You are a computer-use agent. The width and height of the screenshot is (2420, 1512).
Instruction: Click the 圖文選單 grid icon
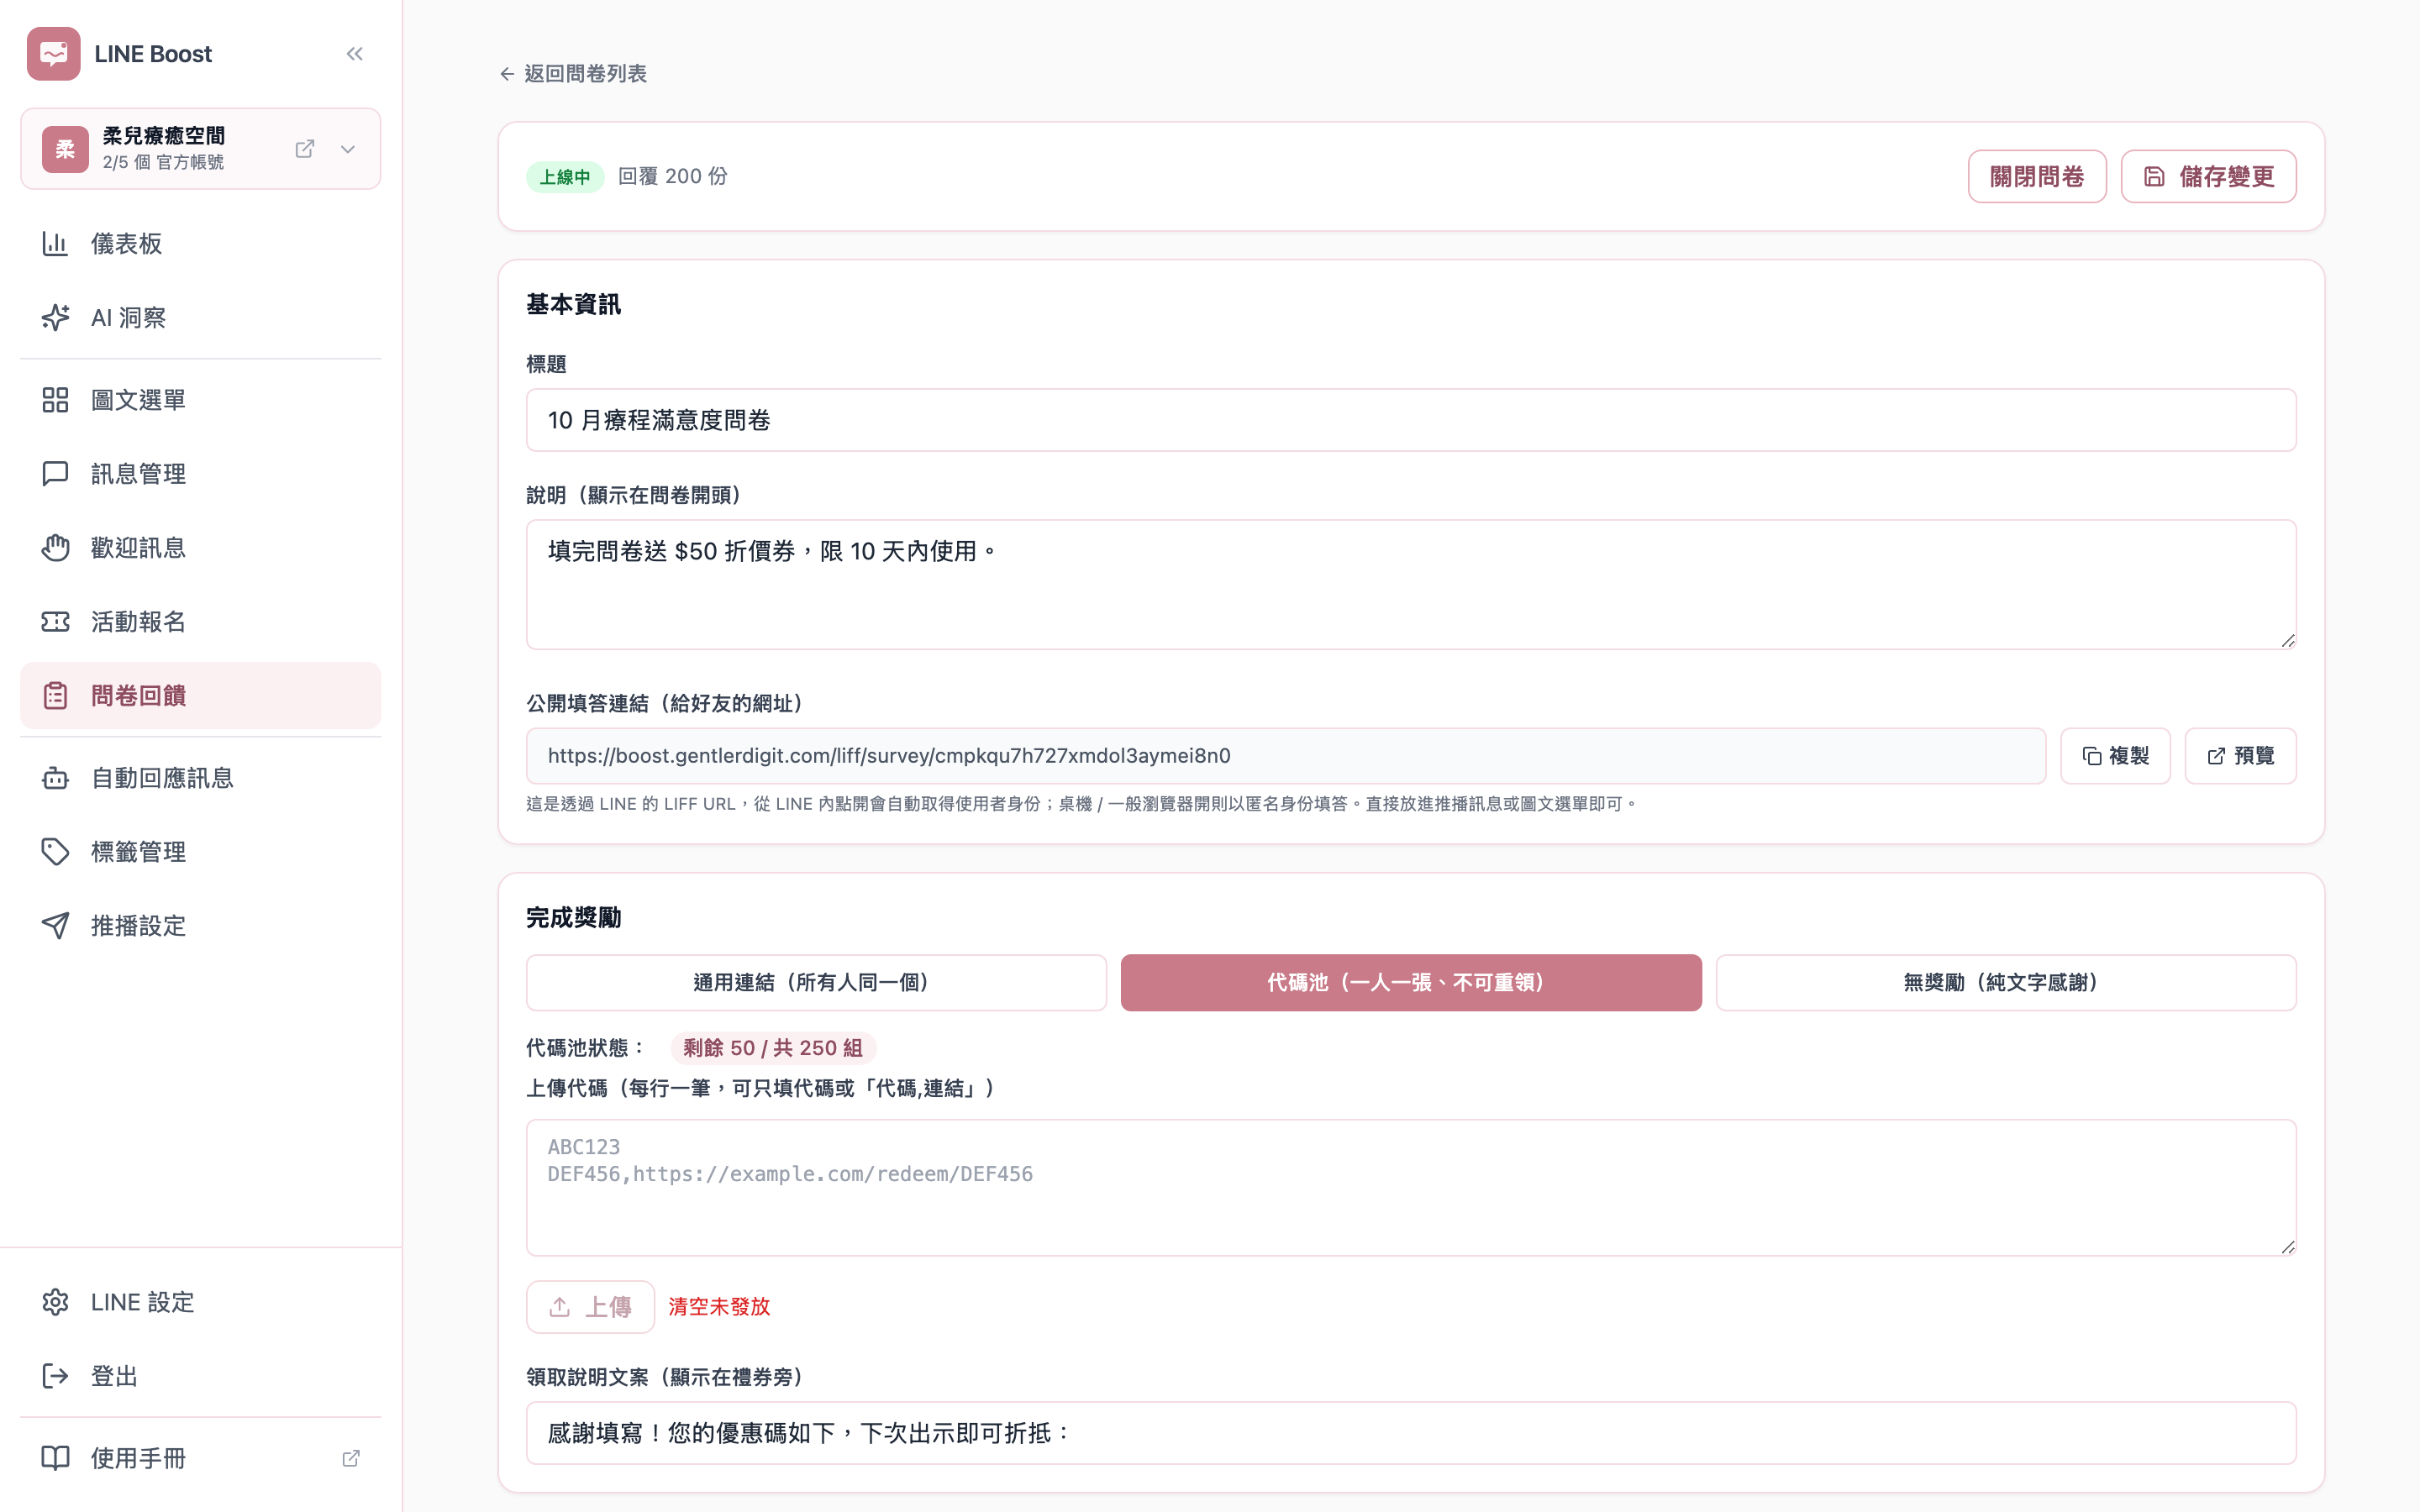(x=55, y=400)
